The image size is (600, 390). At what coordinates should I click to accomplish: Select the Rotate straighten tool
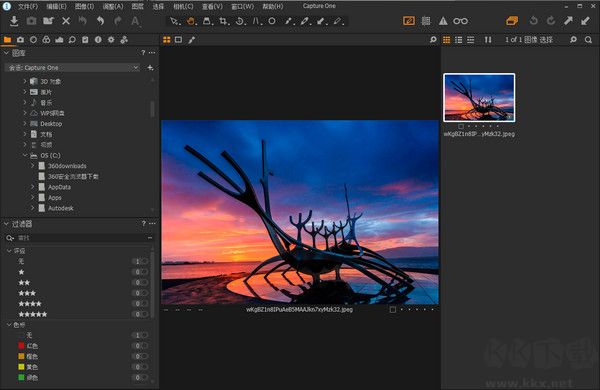[x=240, y=21]
